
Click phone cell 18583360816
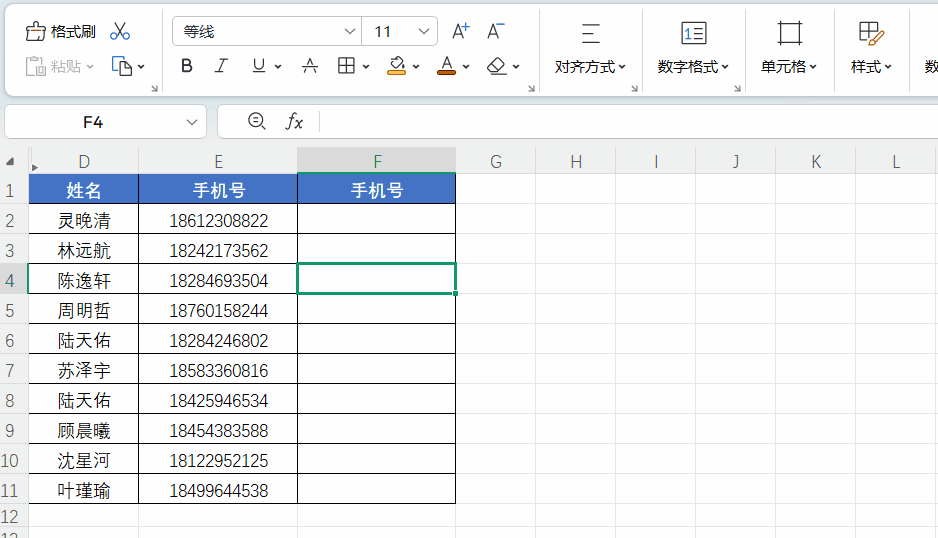[218, 370]
